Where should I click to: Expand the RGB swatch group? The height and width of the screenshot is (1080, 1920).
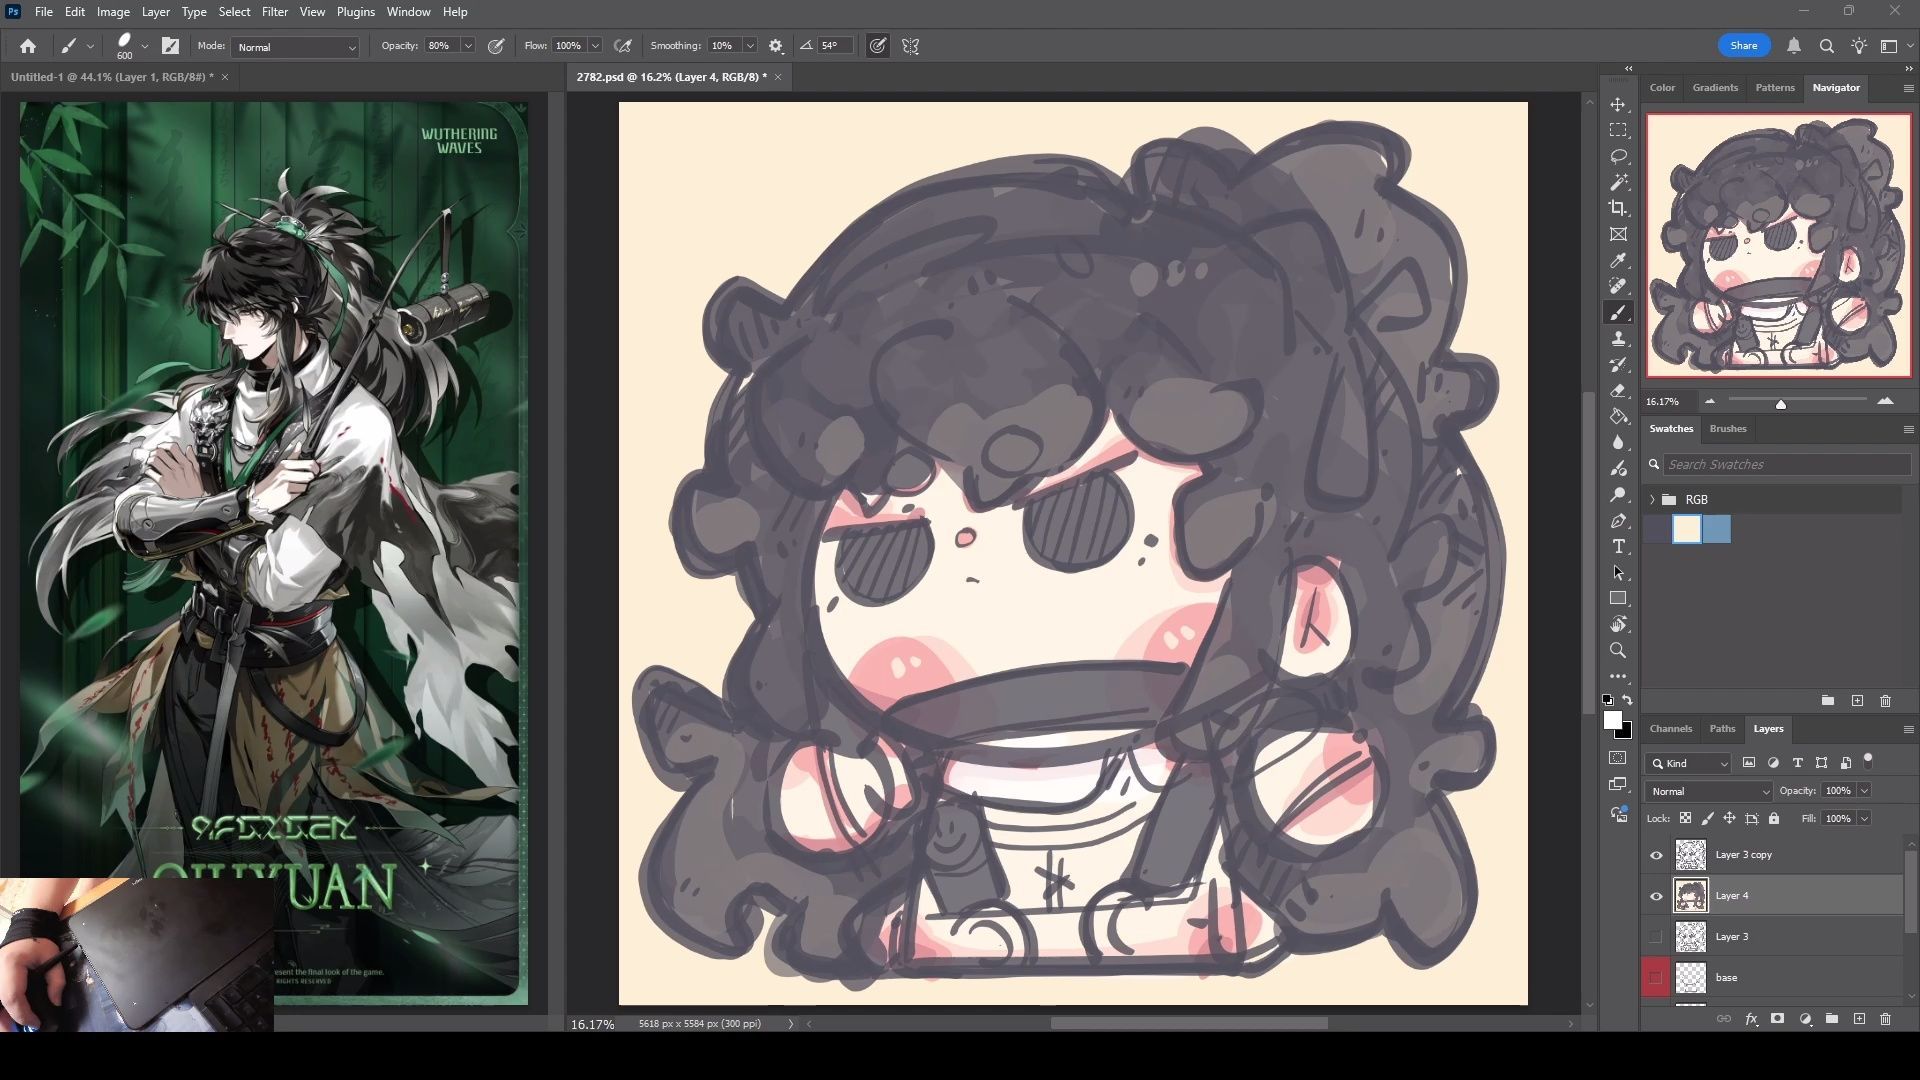coord(1652,500)
